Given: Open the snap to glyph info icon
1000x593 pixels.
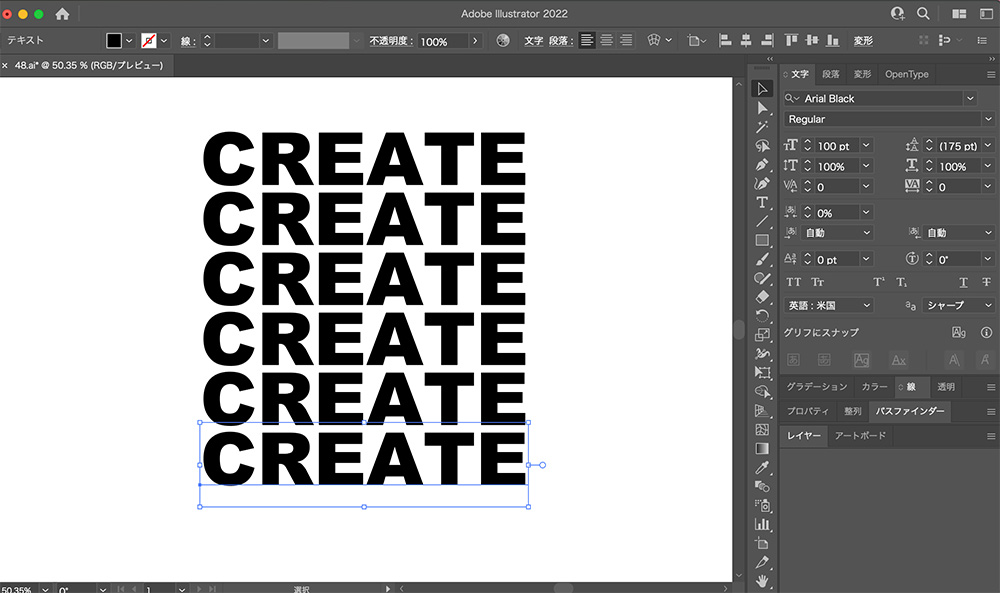Looking at the screenshot, I should pyautogui.click(x=986, y=332).
